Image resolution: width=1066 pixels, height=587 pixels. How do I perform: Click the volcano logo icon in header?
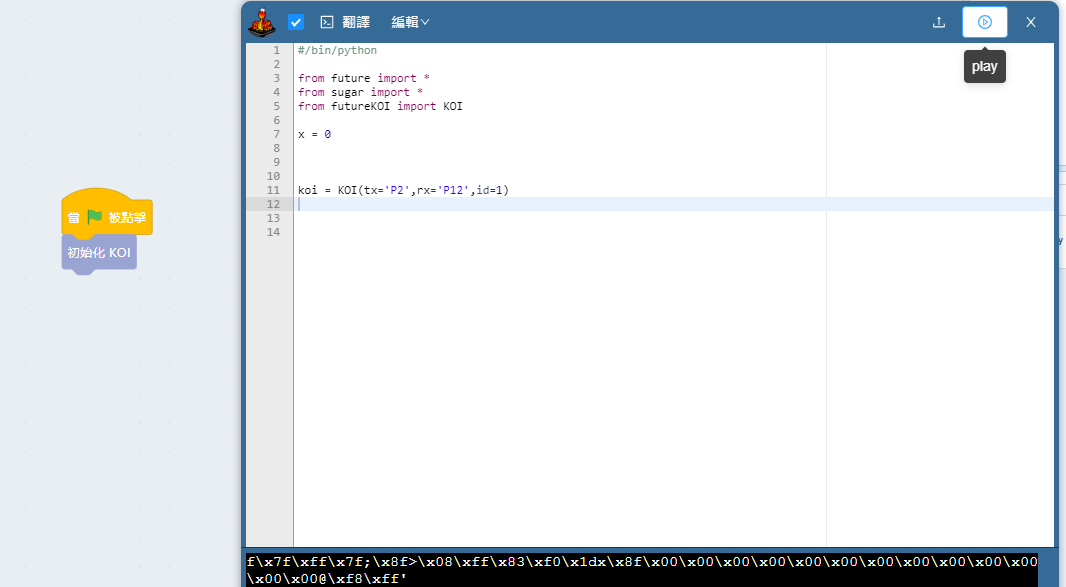click(x=263, y=21)
